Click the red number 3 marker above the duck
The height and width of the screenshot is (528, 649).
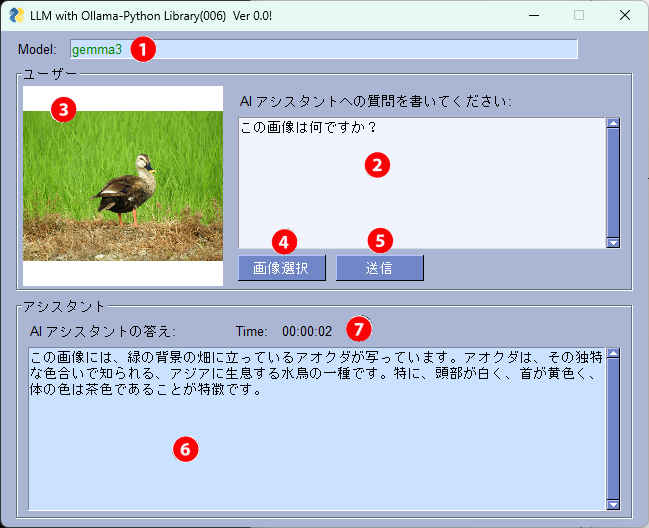click(63, 110)
